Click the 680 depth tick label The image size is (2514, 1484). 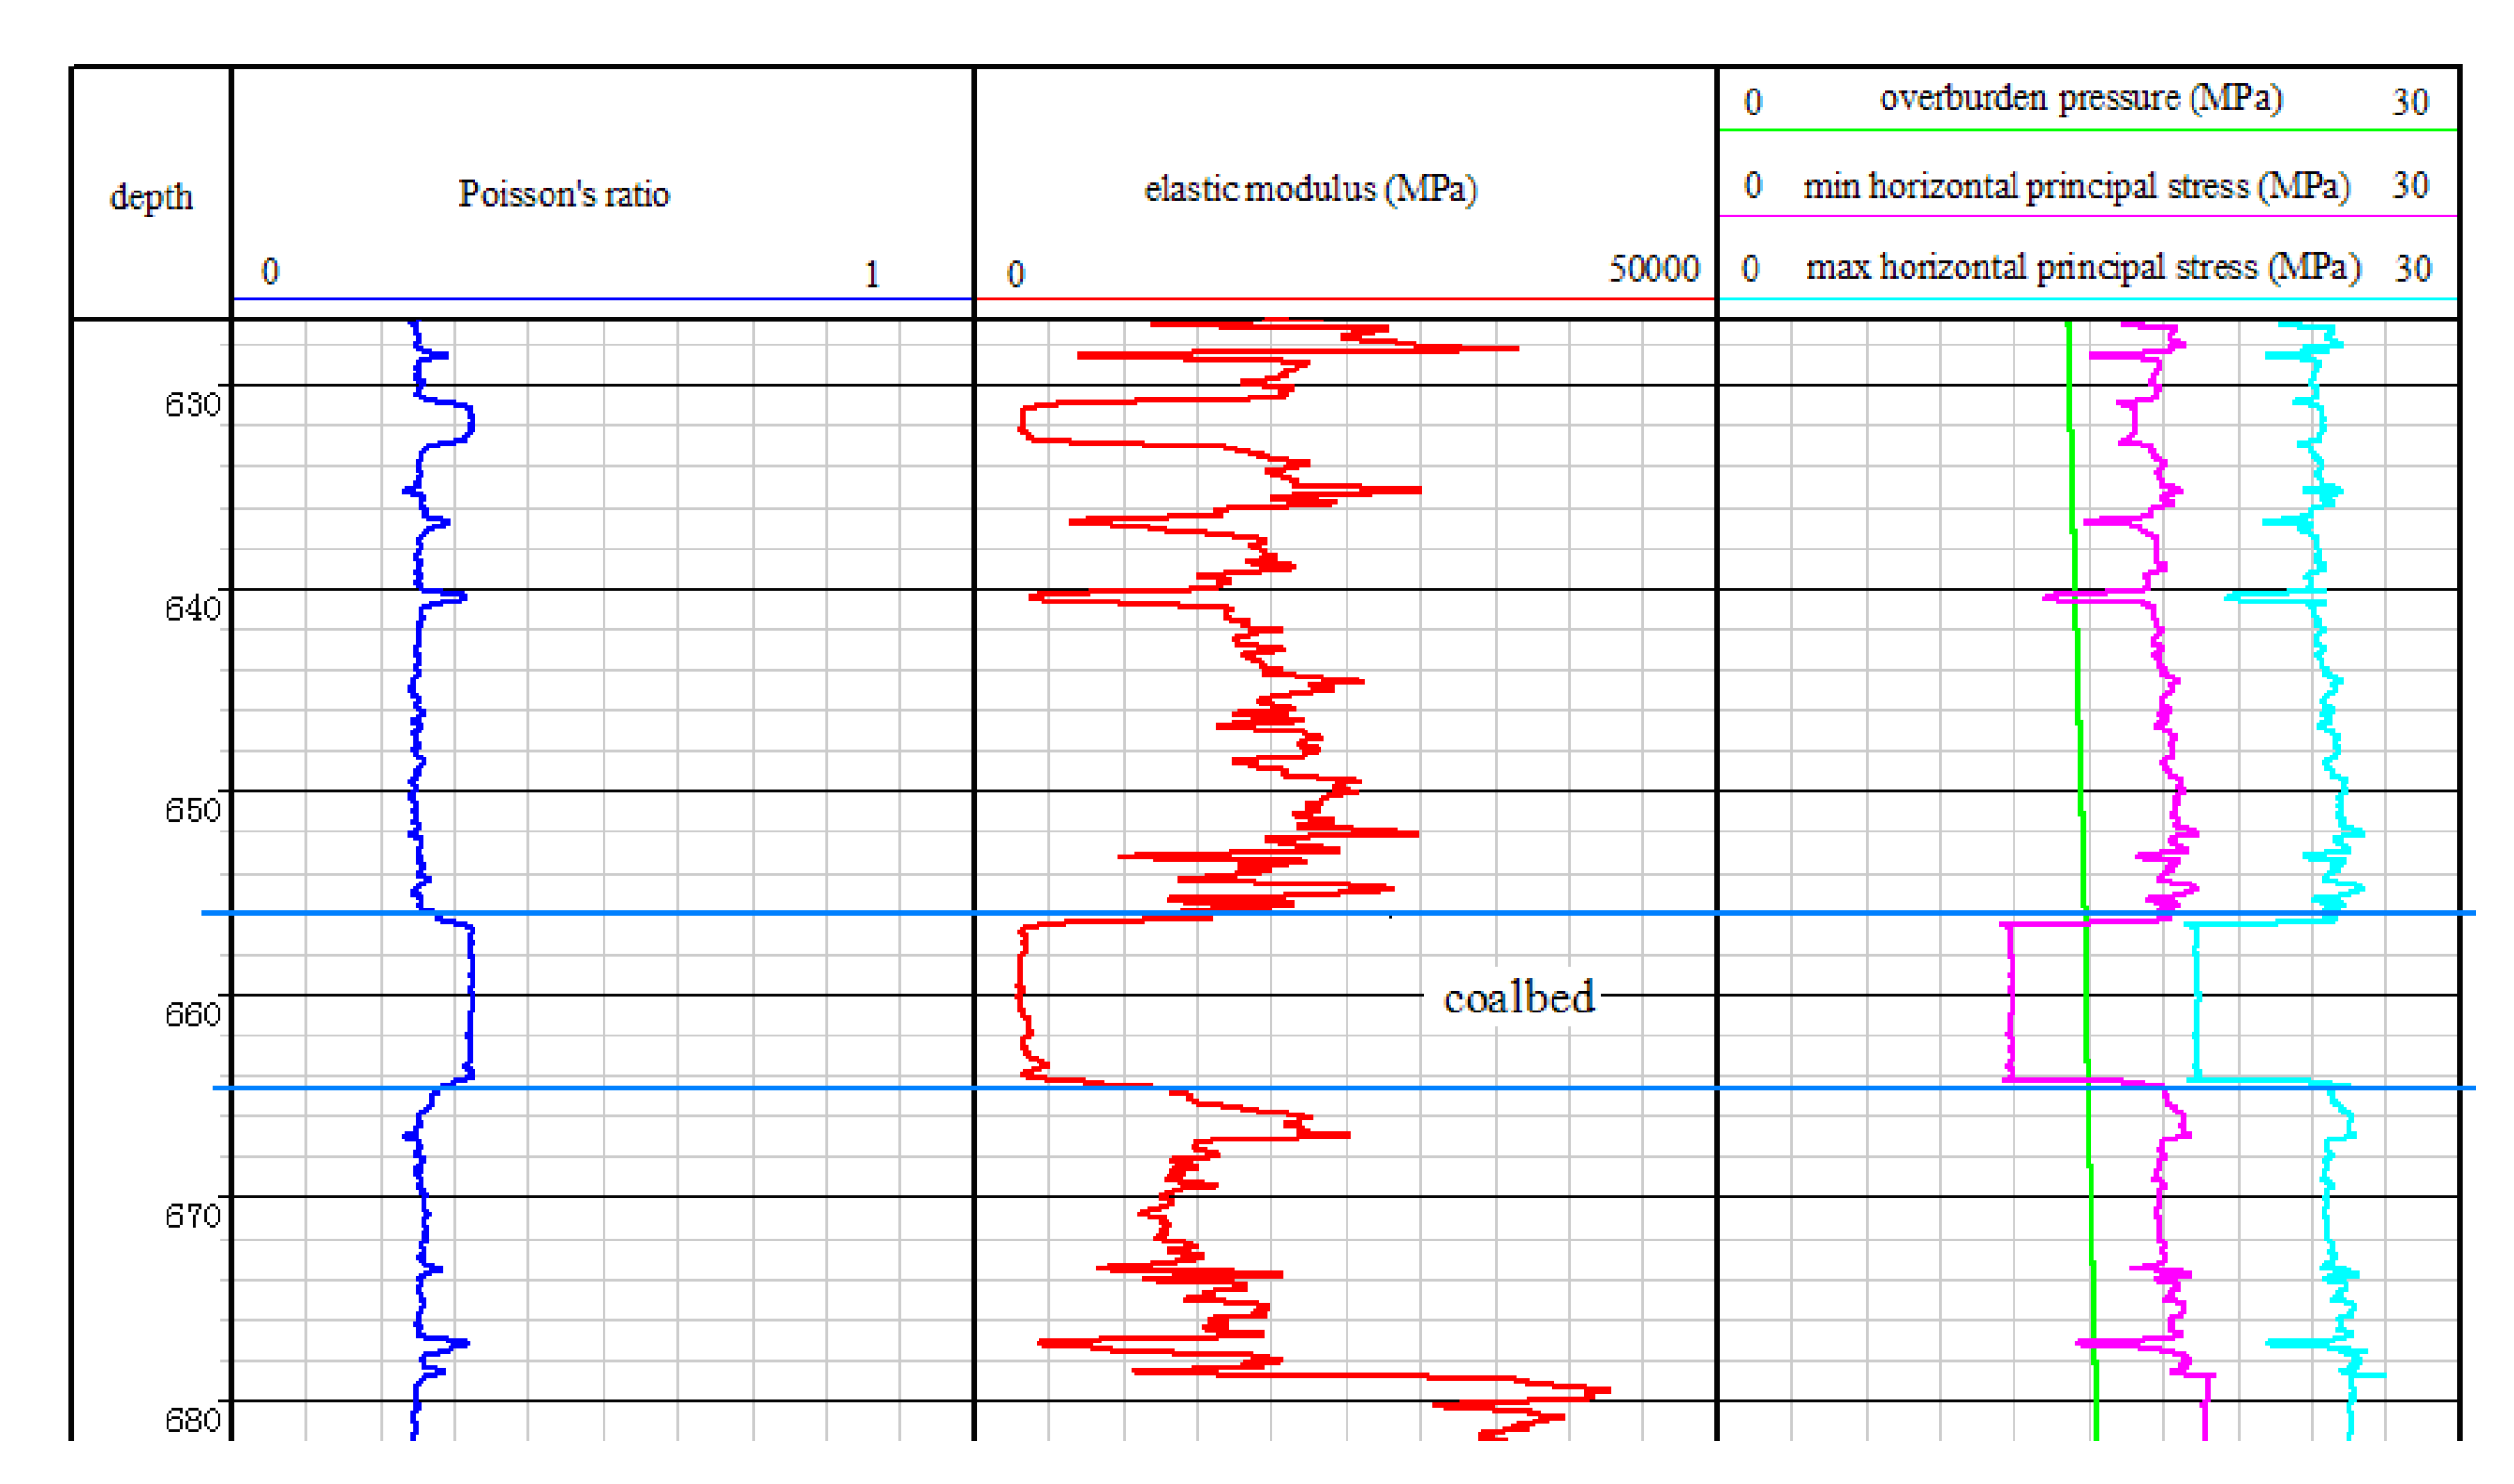192,1420
